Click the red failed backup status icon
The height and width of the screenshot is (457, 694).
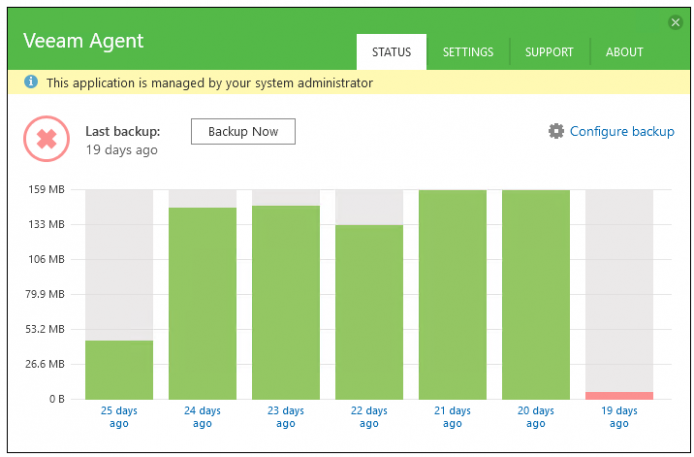[x=46, y=138]
